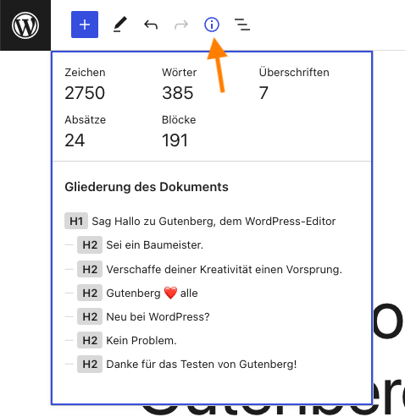Click the WordPress logo icon
Viewport: 405px width, 417px height.
point(25,25)
